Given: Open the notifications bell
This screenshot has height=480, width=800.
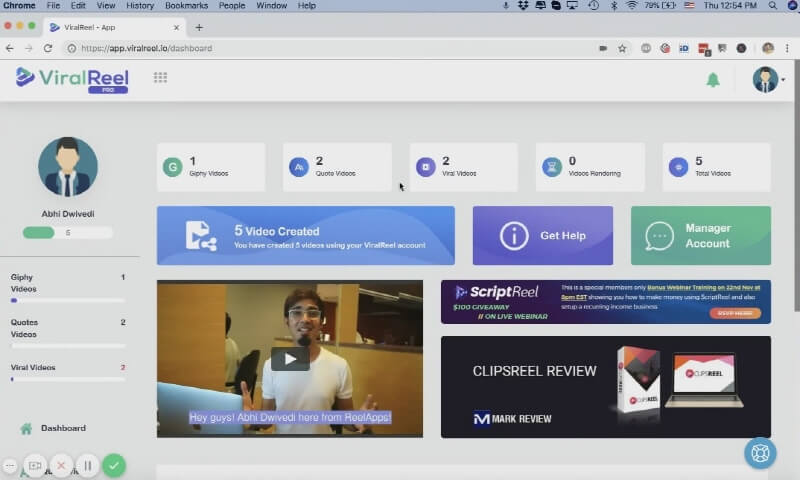Looking at the screenshot, I should pos(713,80).
